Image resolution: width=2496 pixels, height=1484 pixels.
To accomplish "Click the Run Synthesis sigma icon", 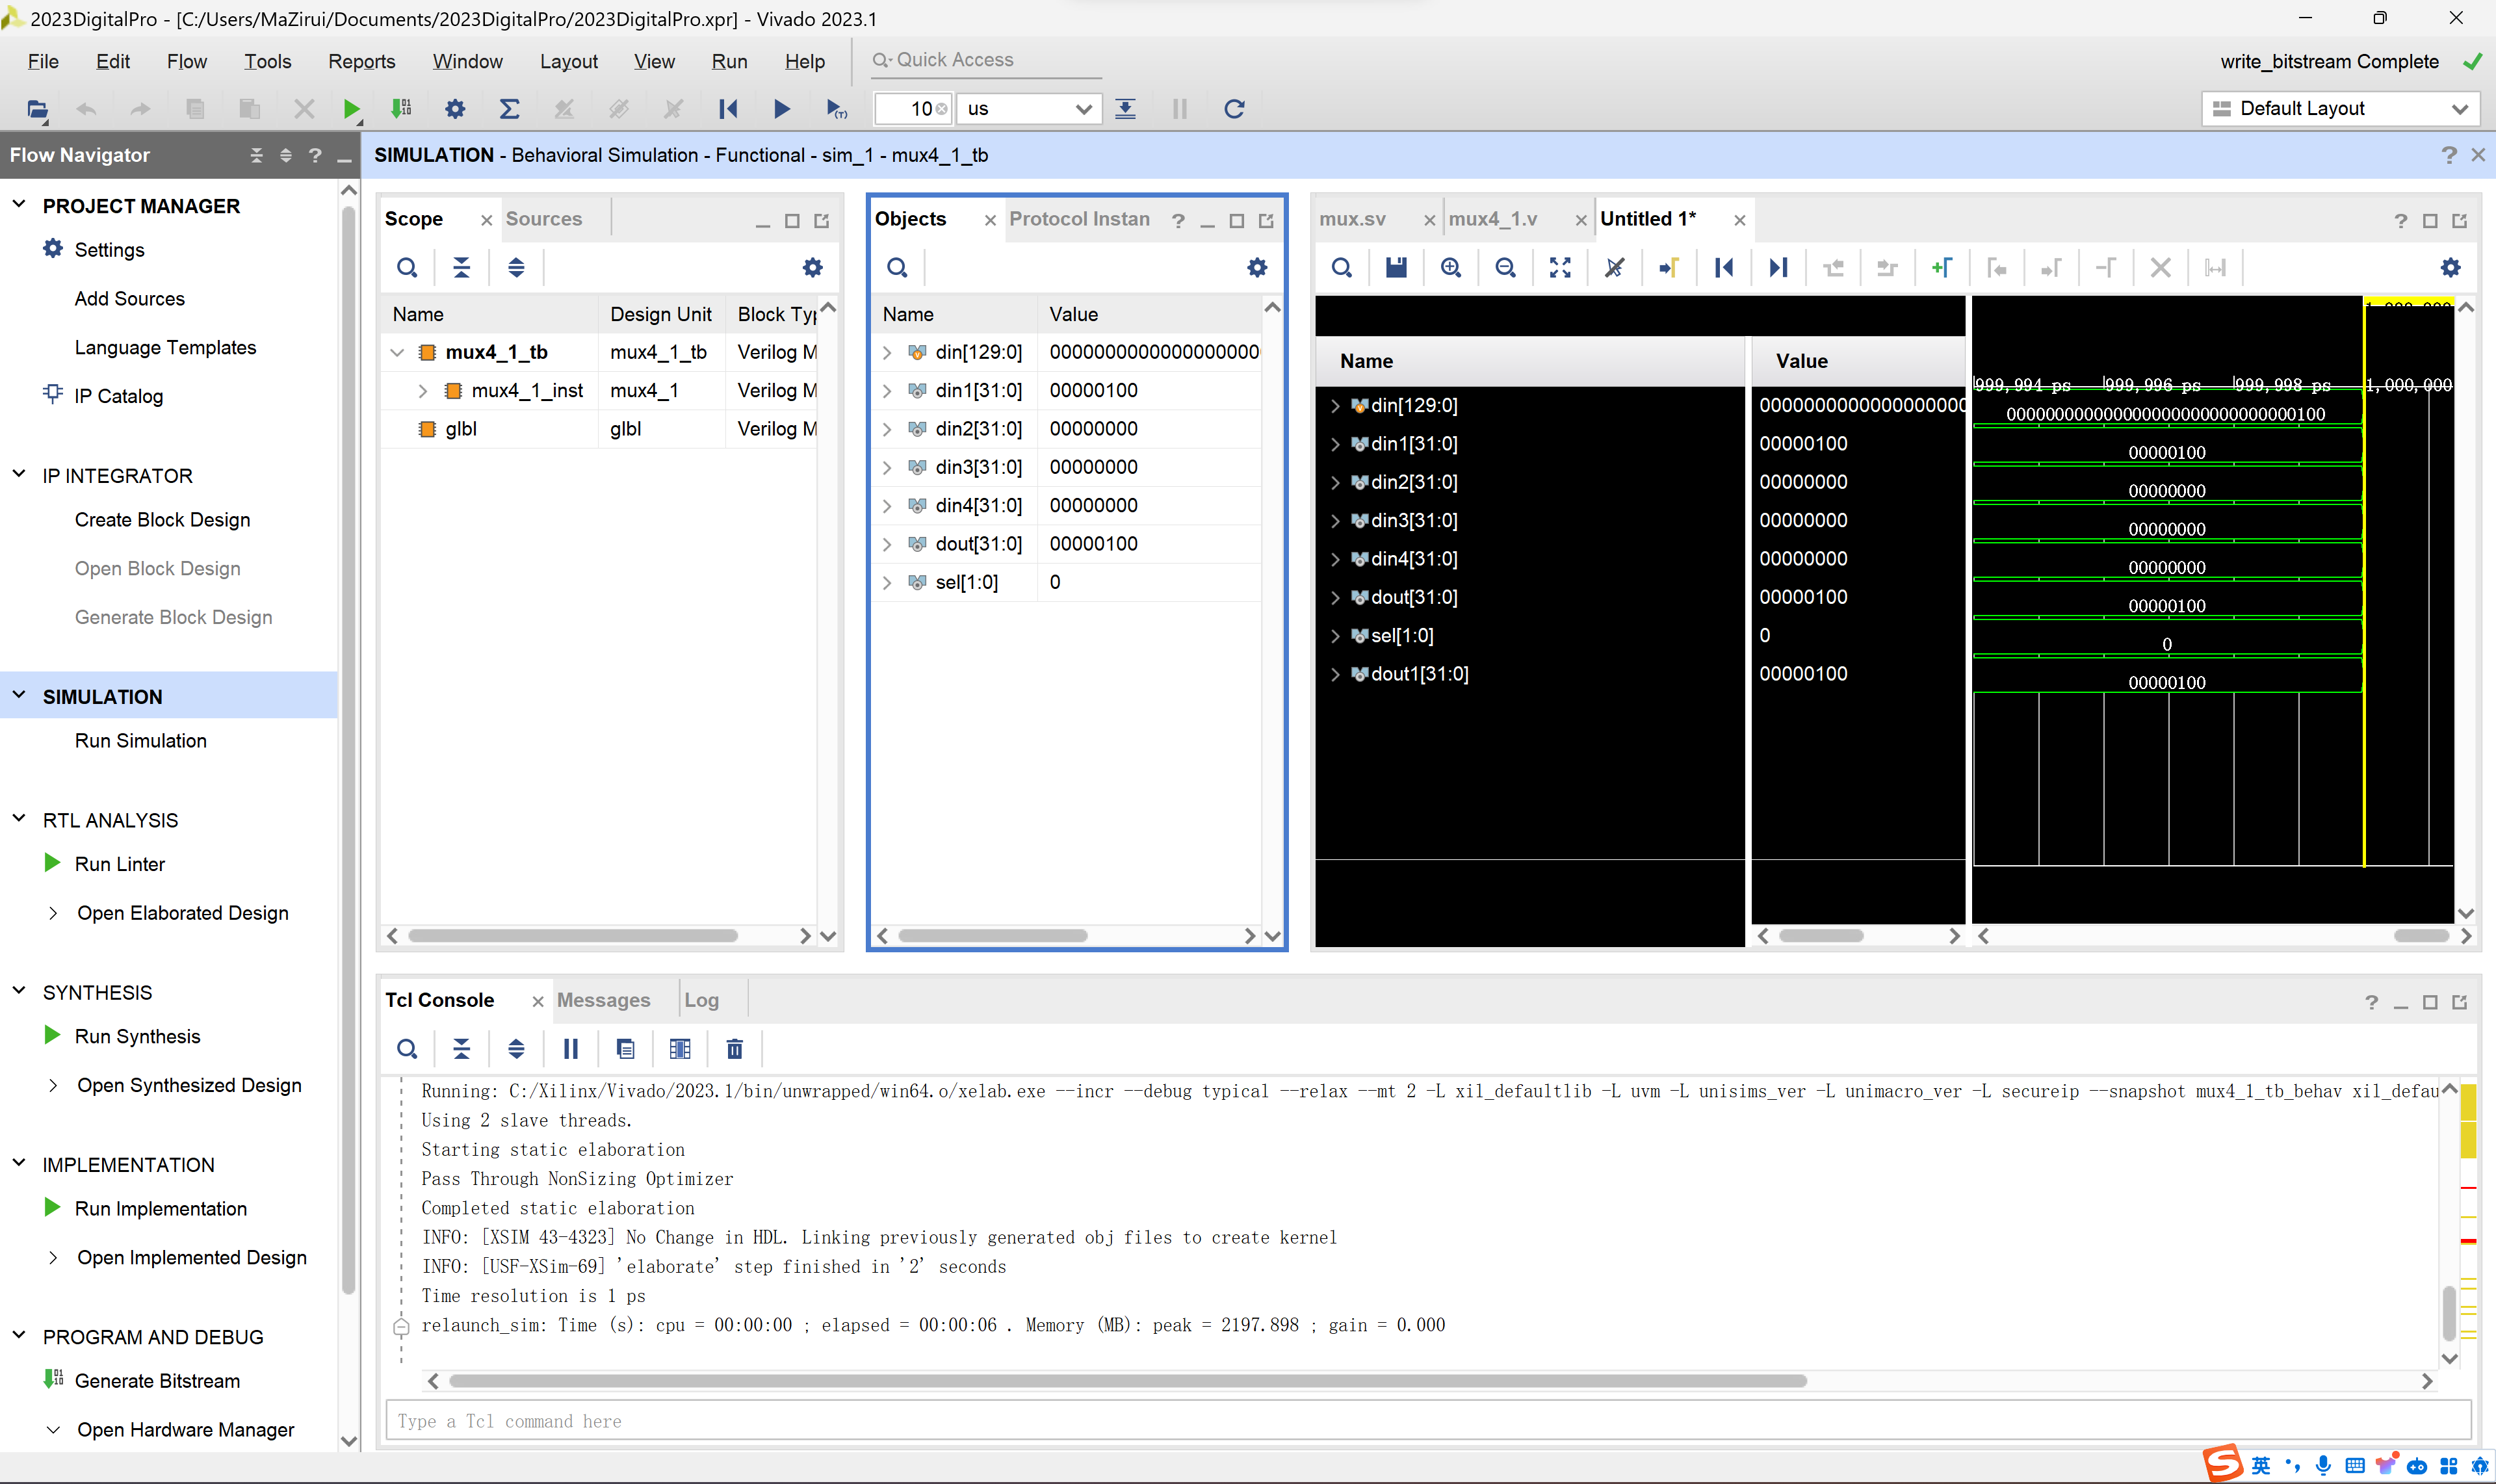I will 509,109.
